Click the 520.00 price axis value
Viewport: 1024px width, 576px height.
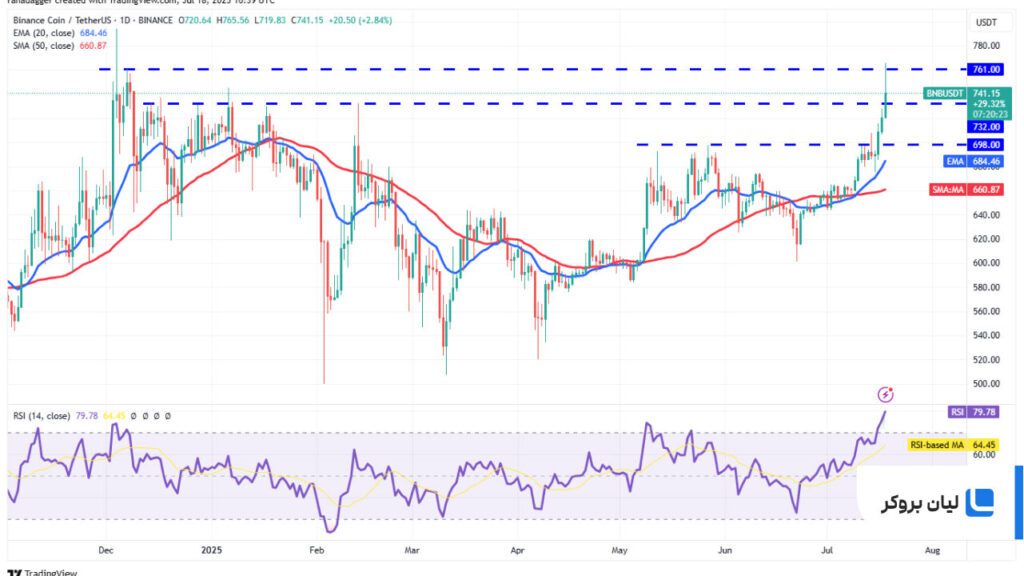pos(986,360)
